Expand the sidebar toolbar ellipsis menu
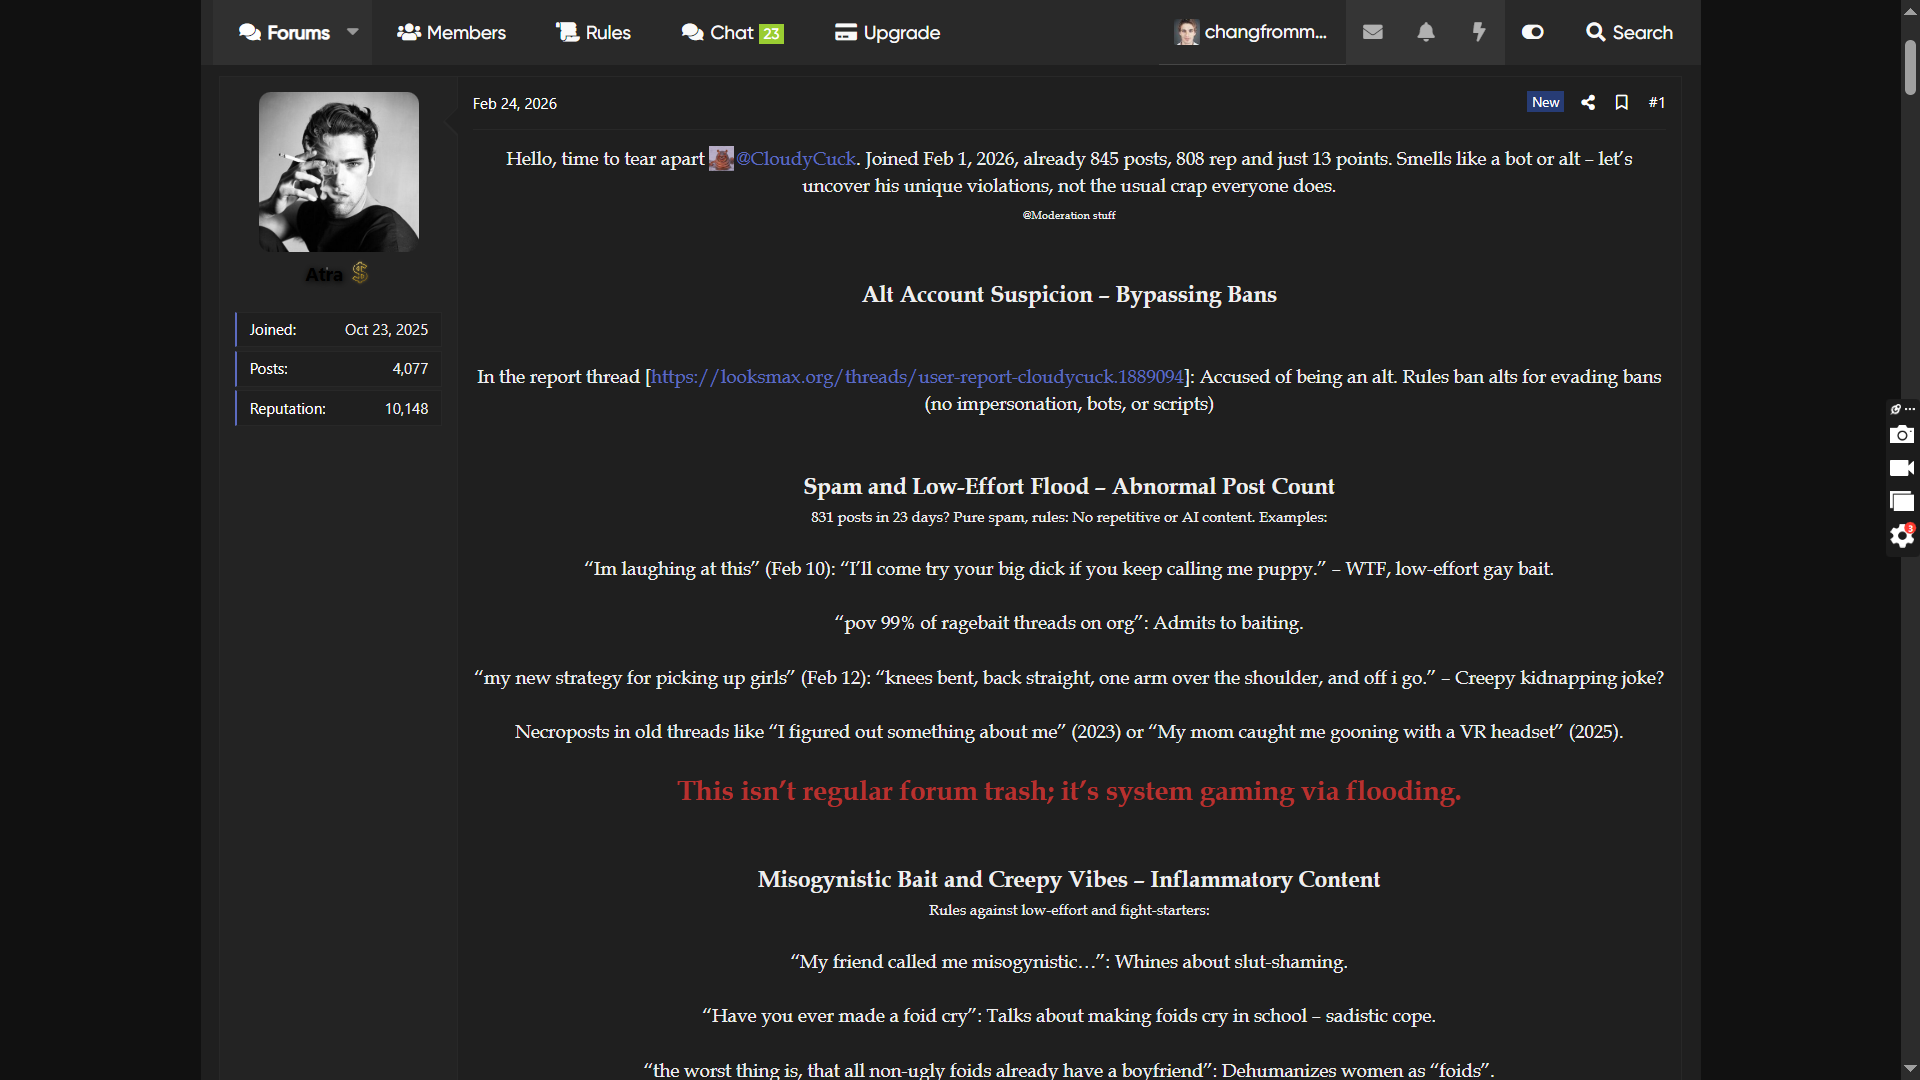Viewport: 1920px width, 1080px height. (1909, 409)
